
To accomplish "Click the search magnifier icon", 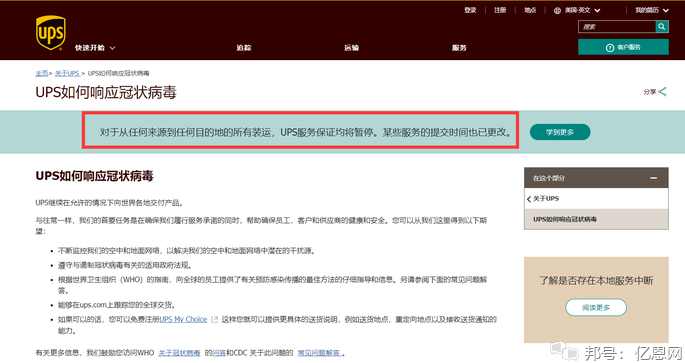I will point(662,27).
